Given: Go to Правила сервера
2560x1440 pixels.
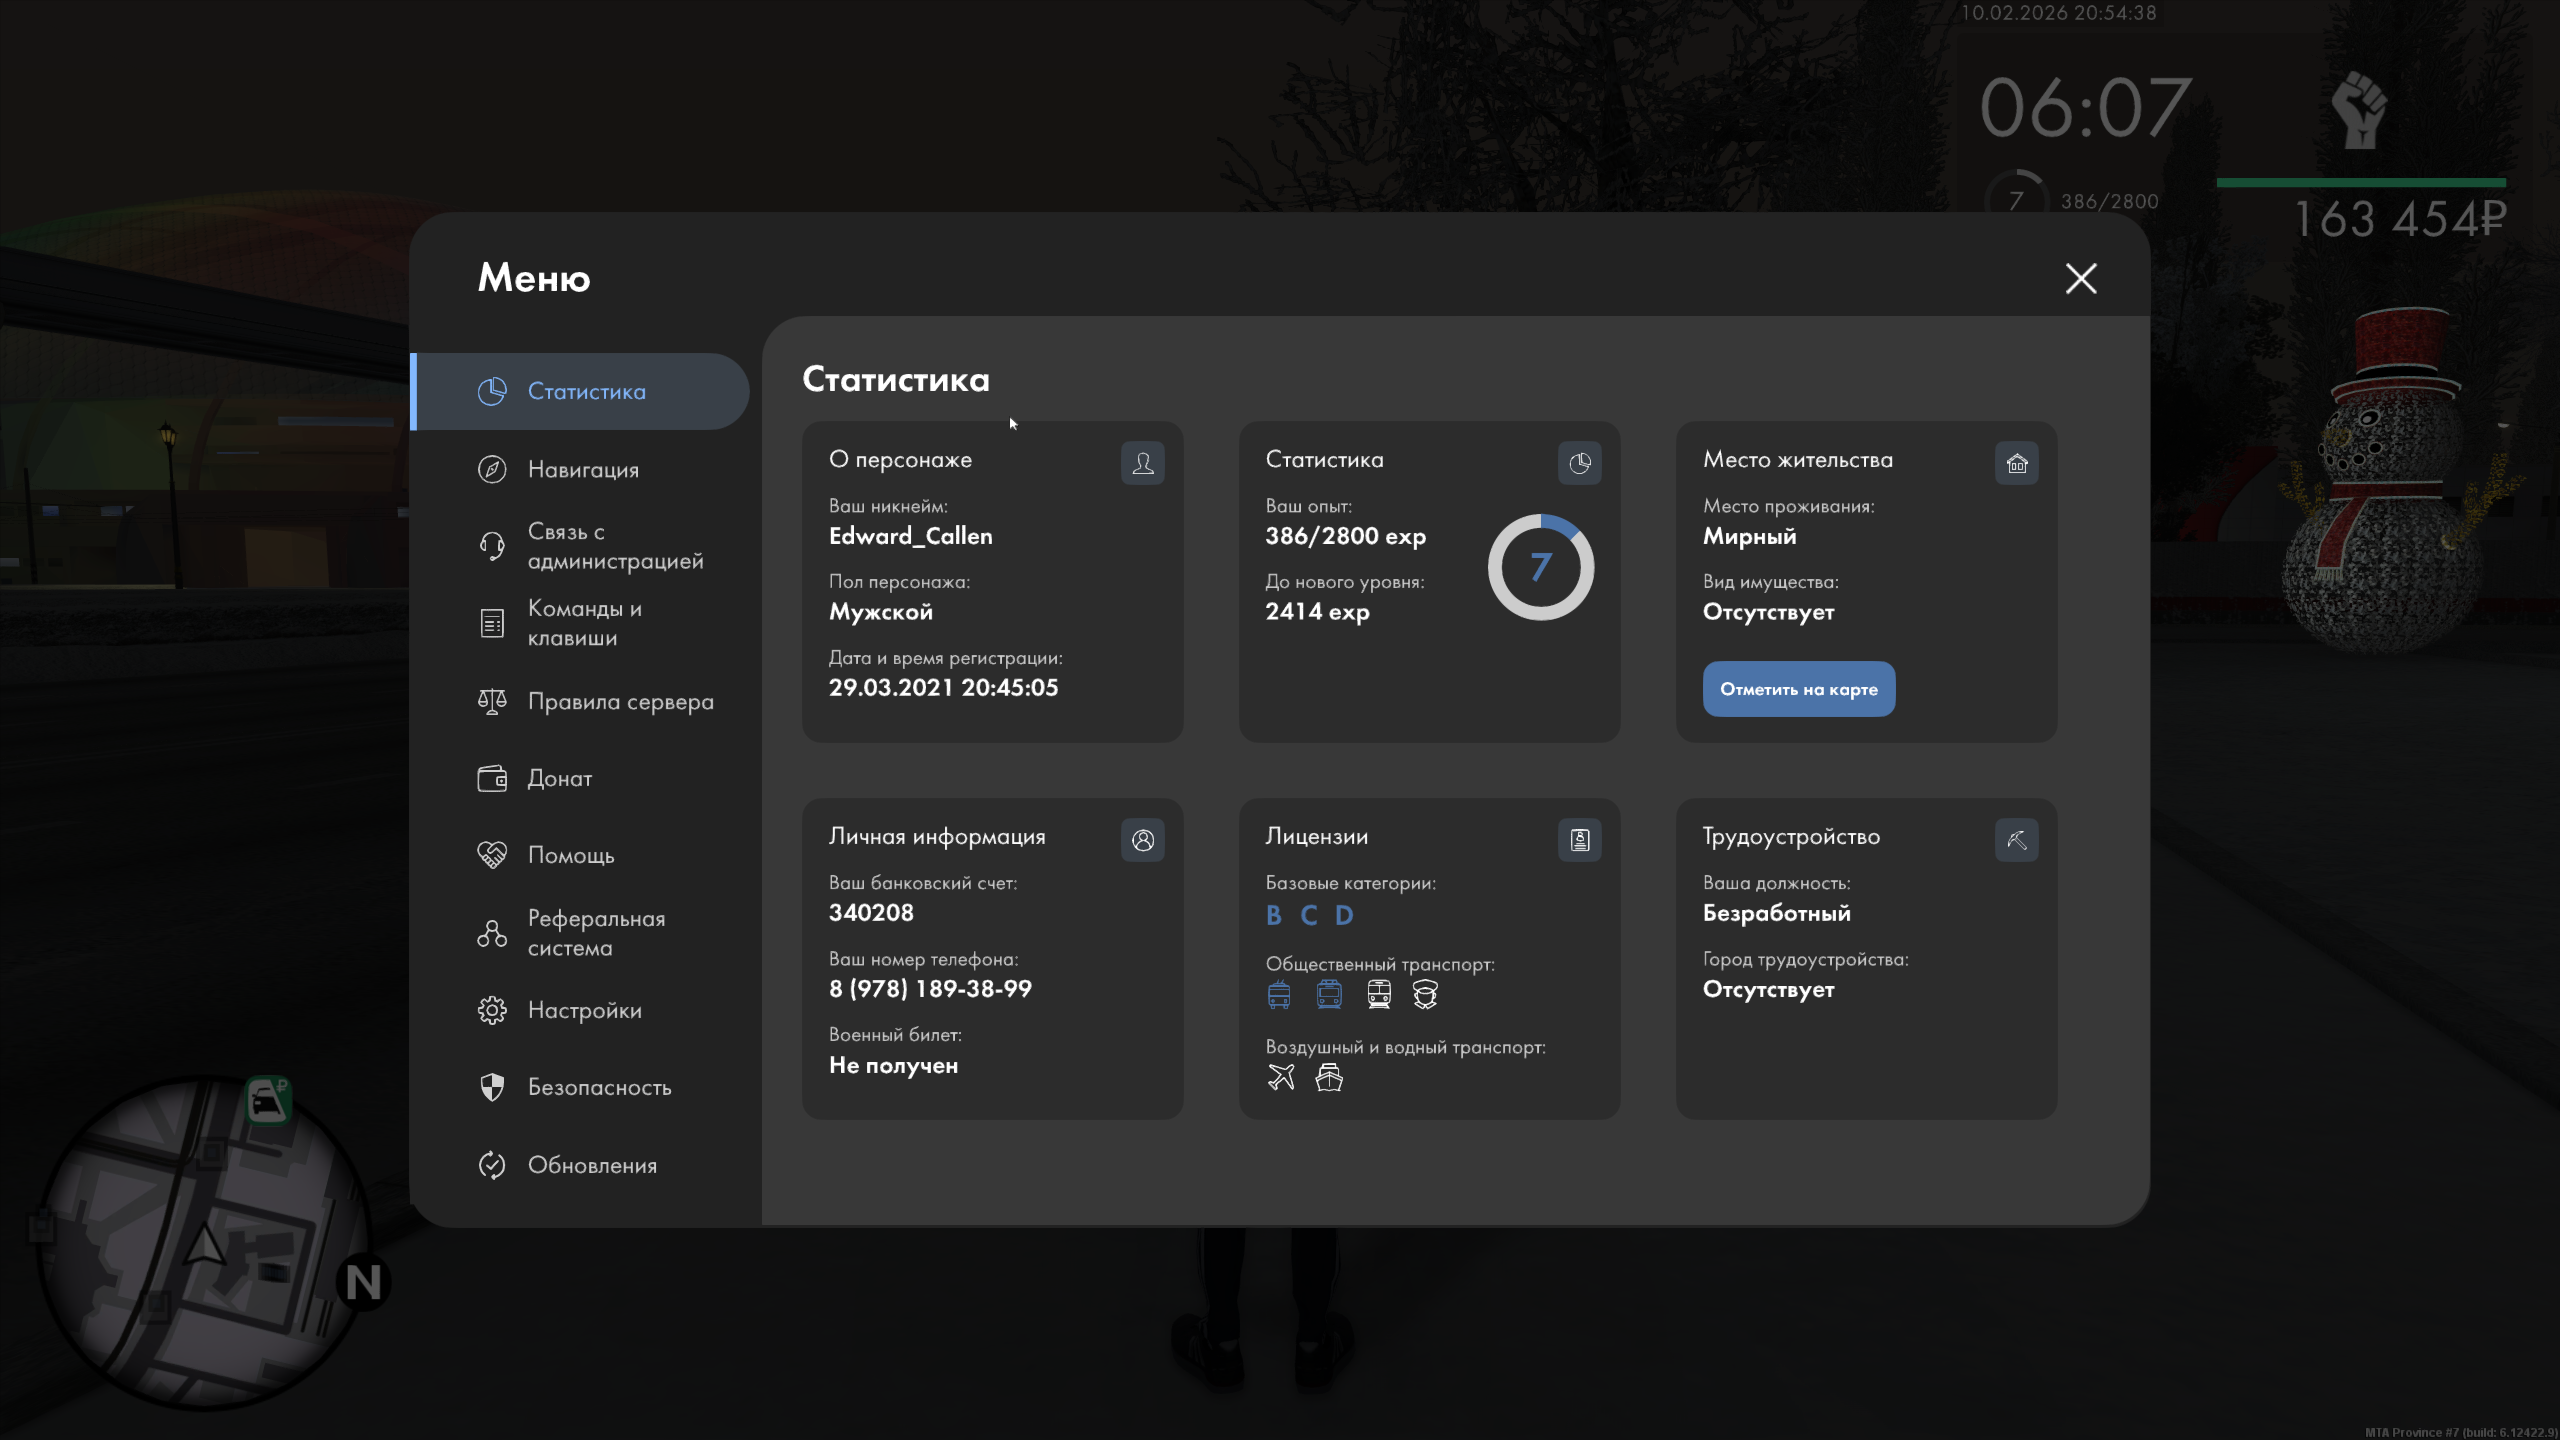Looking at the screenshot, I should coord(620,701).
